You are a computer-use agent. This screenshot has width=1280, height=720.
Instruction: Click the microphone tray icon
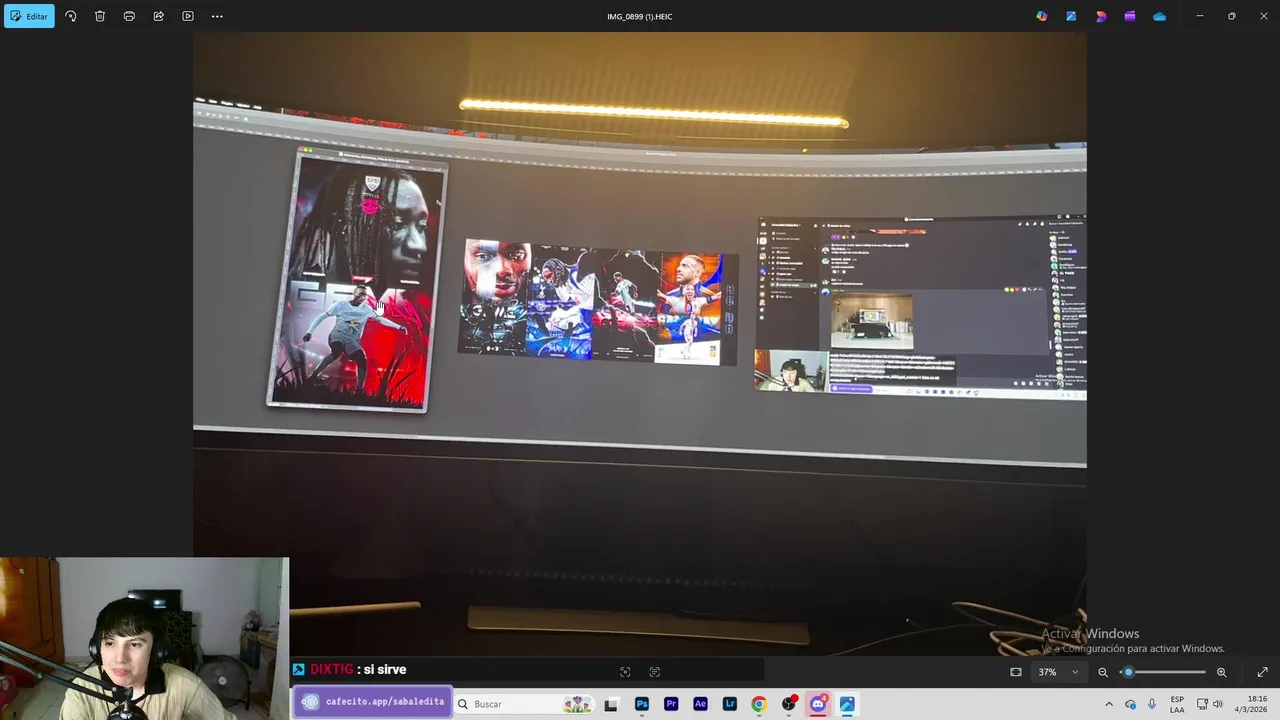pyautogui.click(x=1152, y=704)
